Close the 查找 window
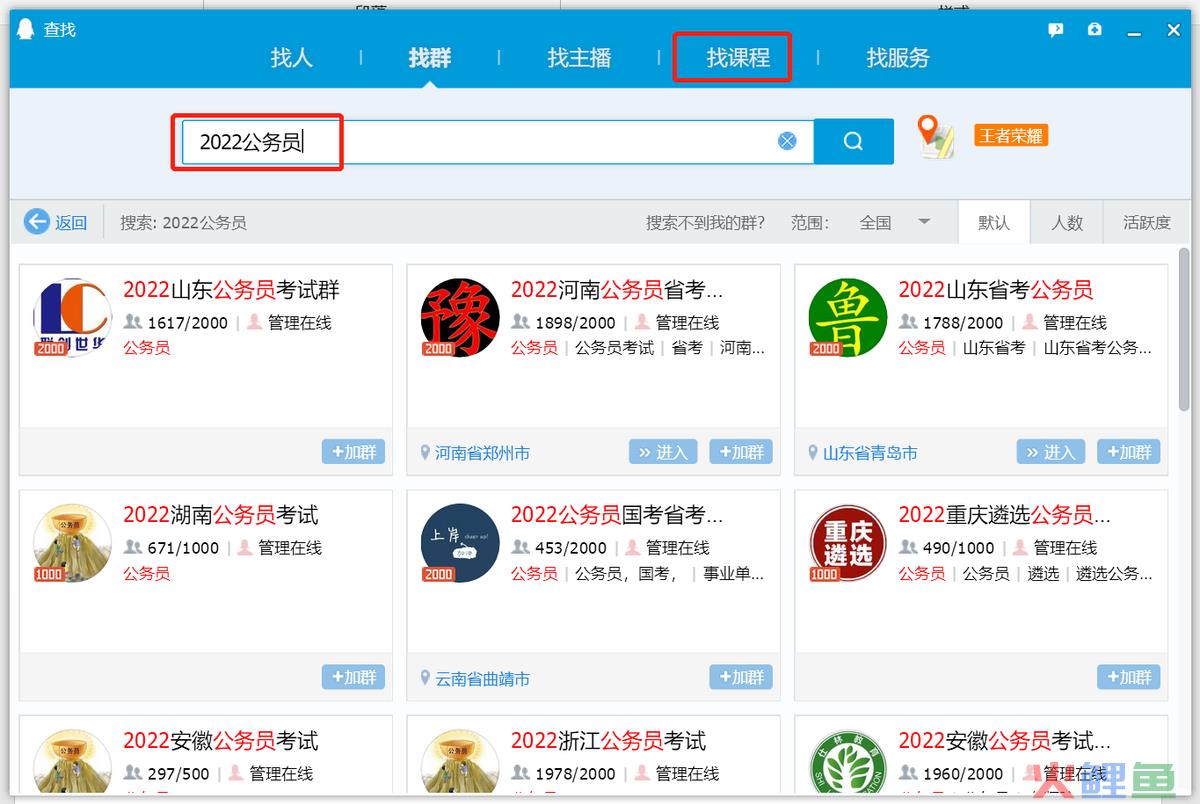The height and width of the screenshot is (804, 1200). 1174,30
